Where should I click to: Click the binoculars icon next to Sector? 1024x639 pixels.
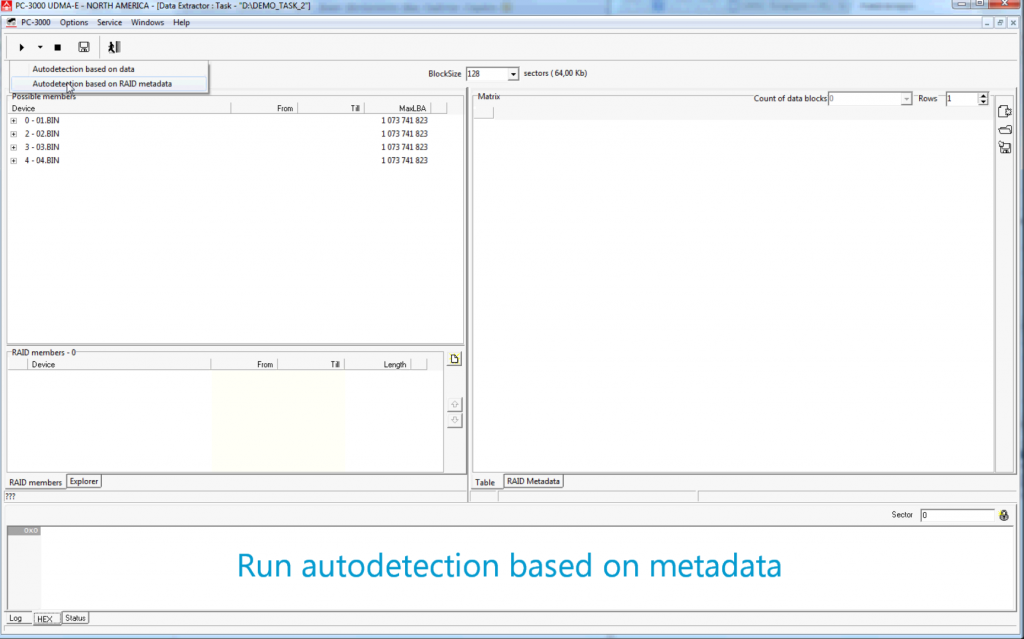coord(1004,515)
